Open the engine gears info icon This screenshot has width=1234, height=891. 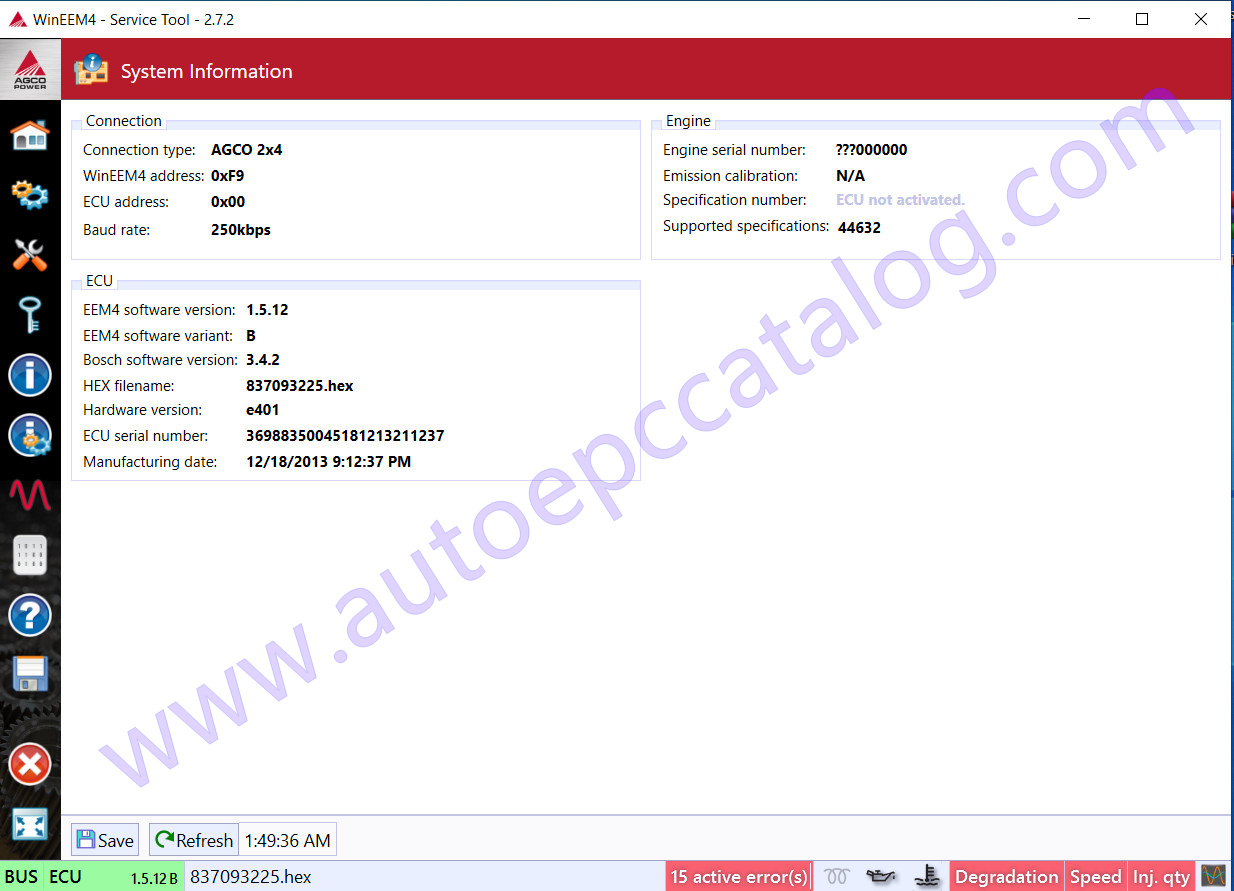coord(30,435)
